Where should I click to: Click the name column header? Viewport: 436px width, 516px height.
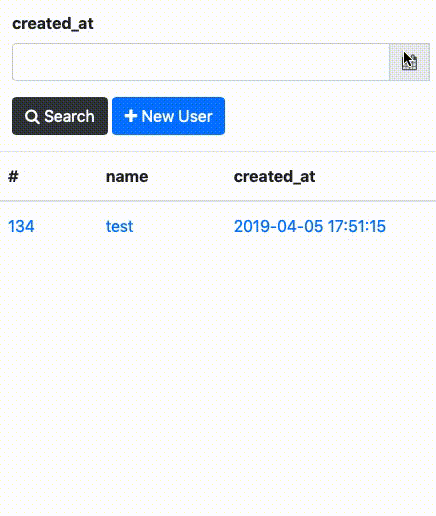[x=127, y=177]
